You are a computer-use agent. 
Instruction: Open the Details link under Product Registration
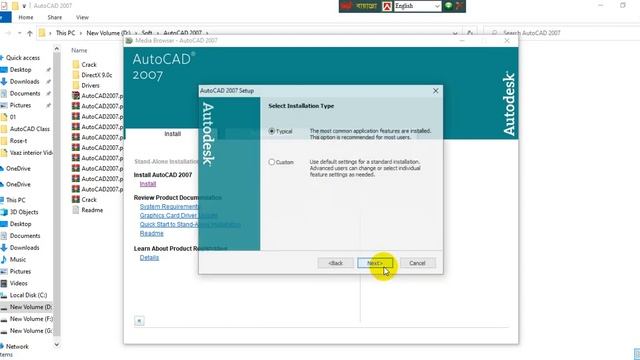pyautogui.click(x=149, y=258)
